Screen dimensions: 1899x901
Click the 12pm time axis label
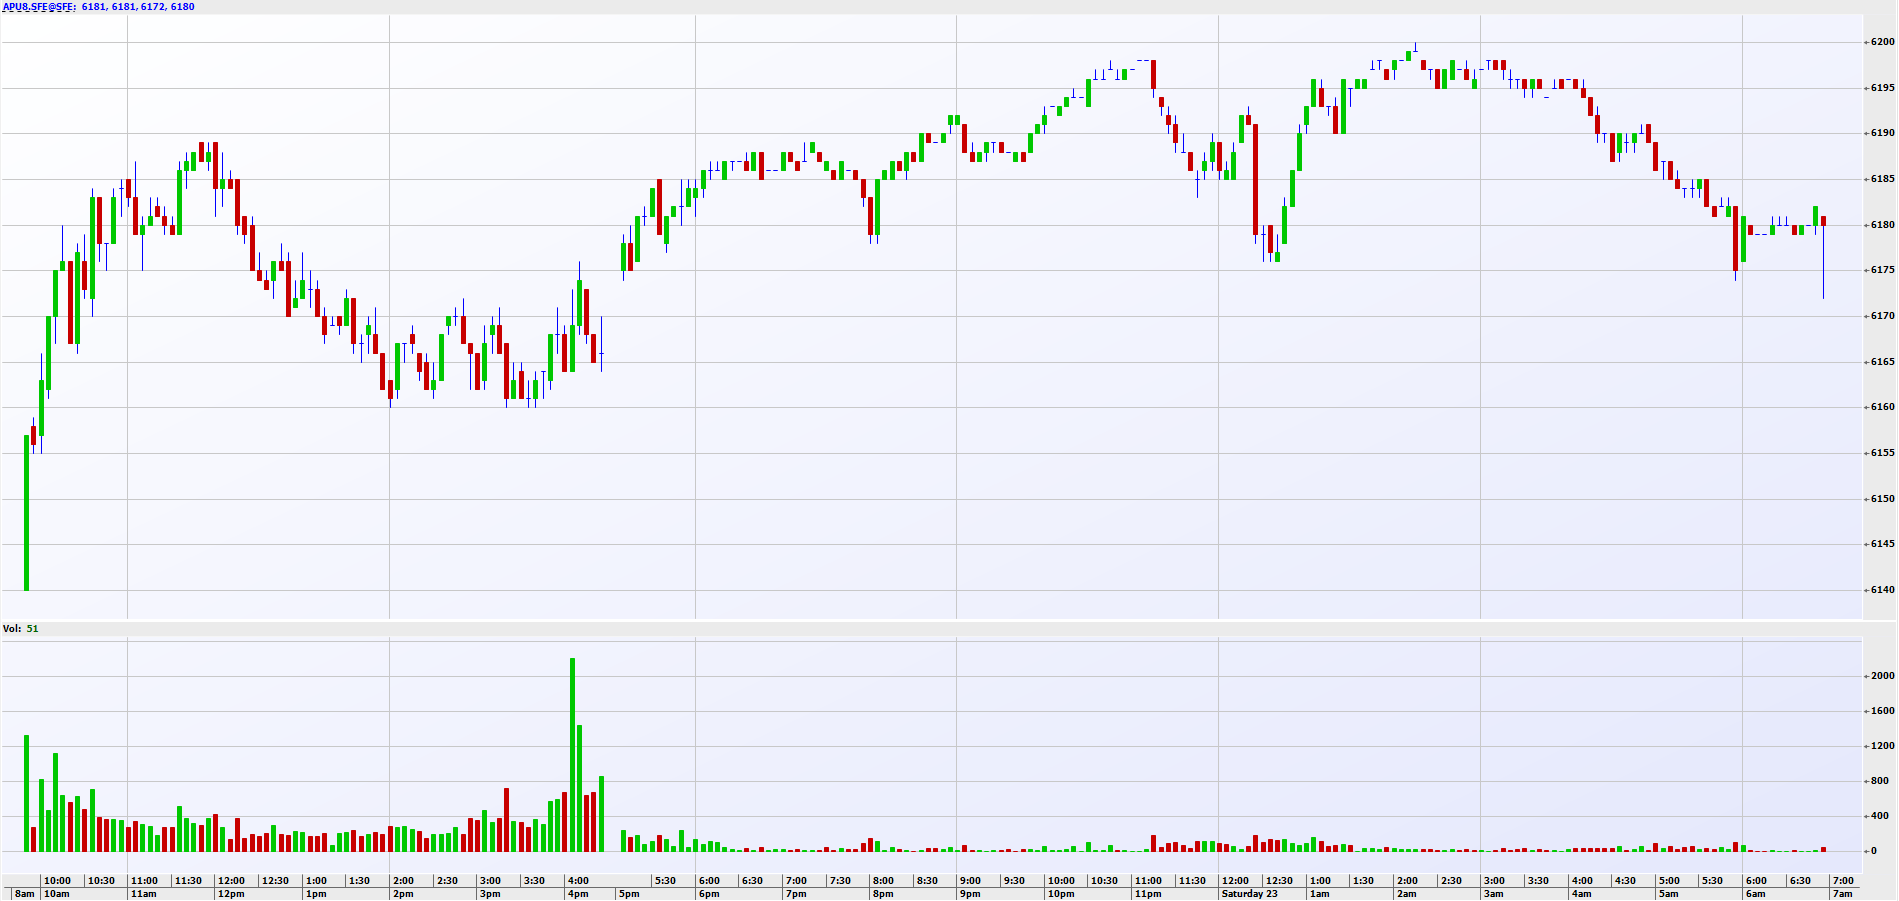tap(231, 894)
